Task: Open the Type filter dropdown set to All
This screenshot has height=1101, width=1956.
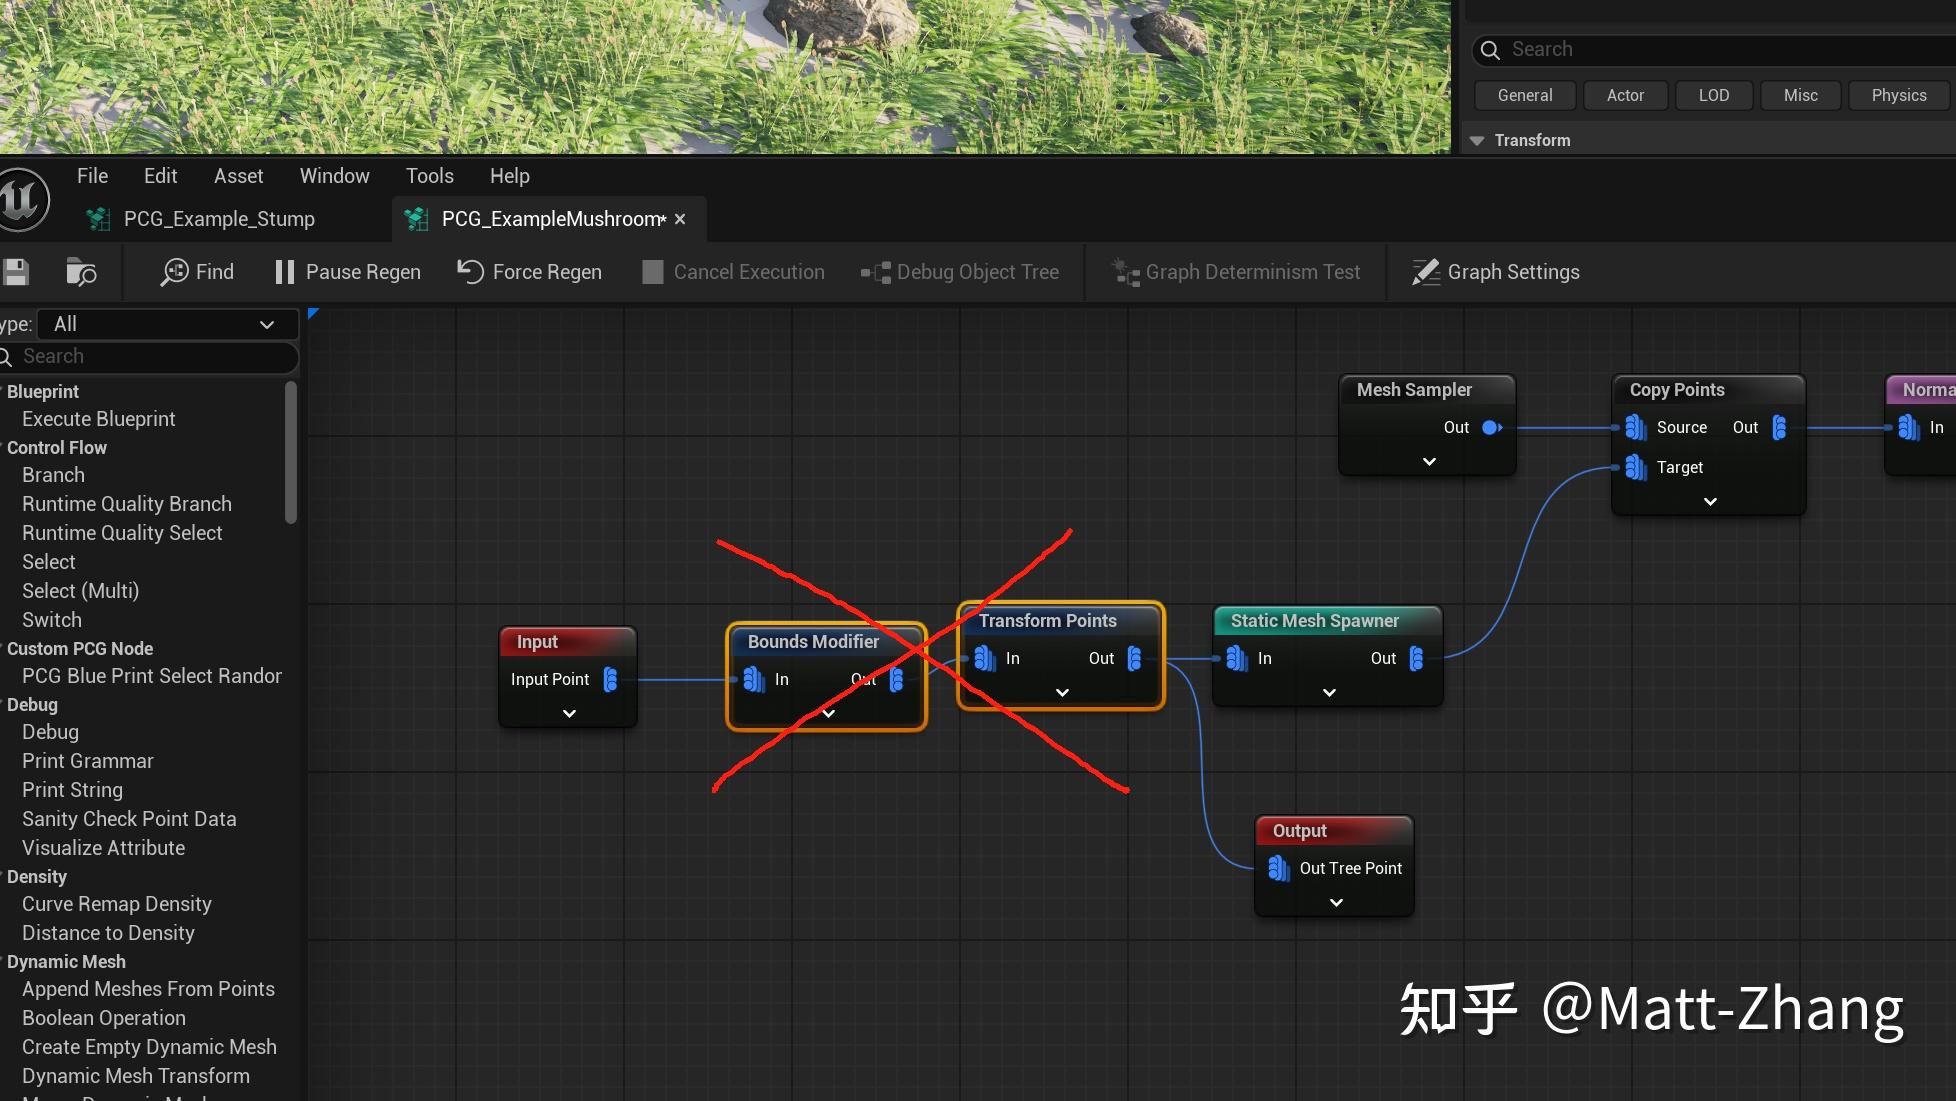Action: tap(167, 324)
